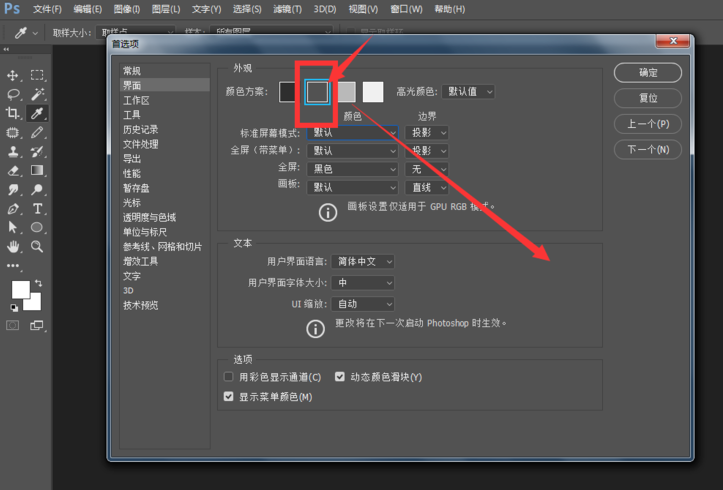
Task: Open 高光颜色 dropdown
Action: (x=468, y=92)
